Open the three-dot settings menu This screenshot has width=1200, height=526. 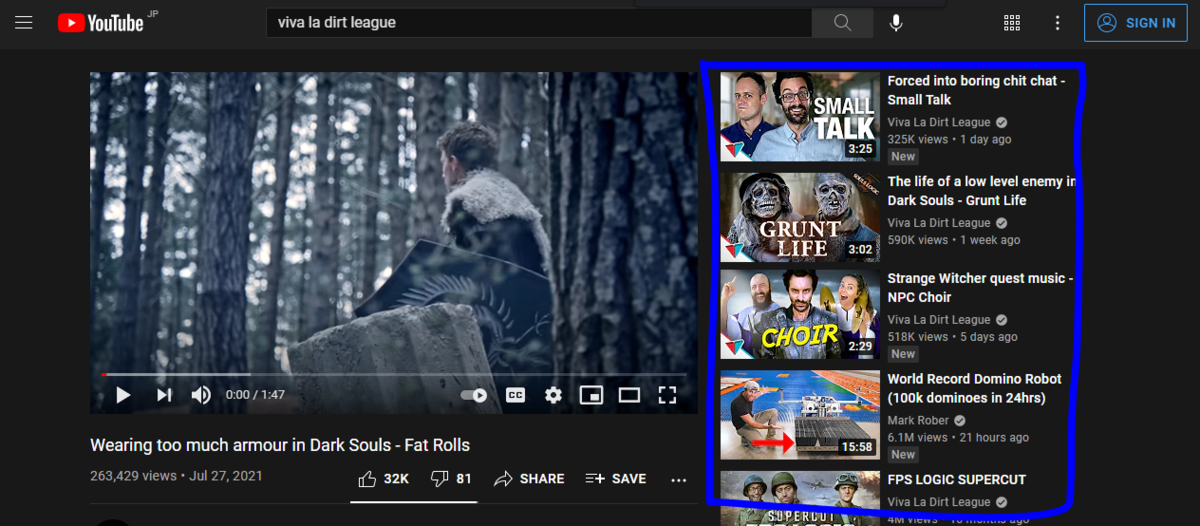[x=1058, y=22]
